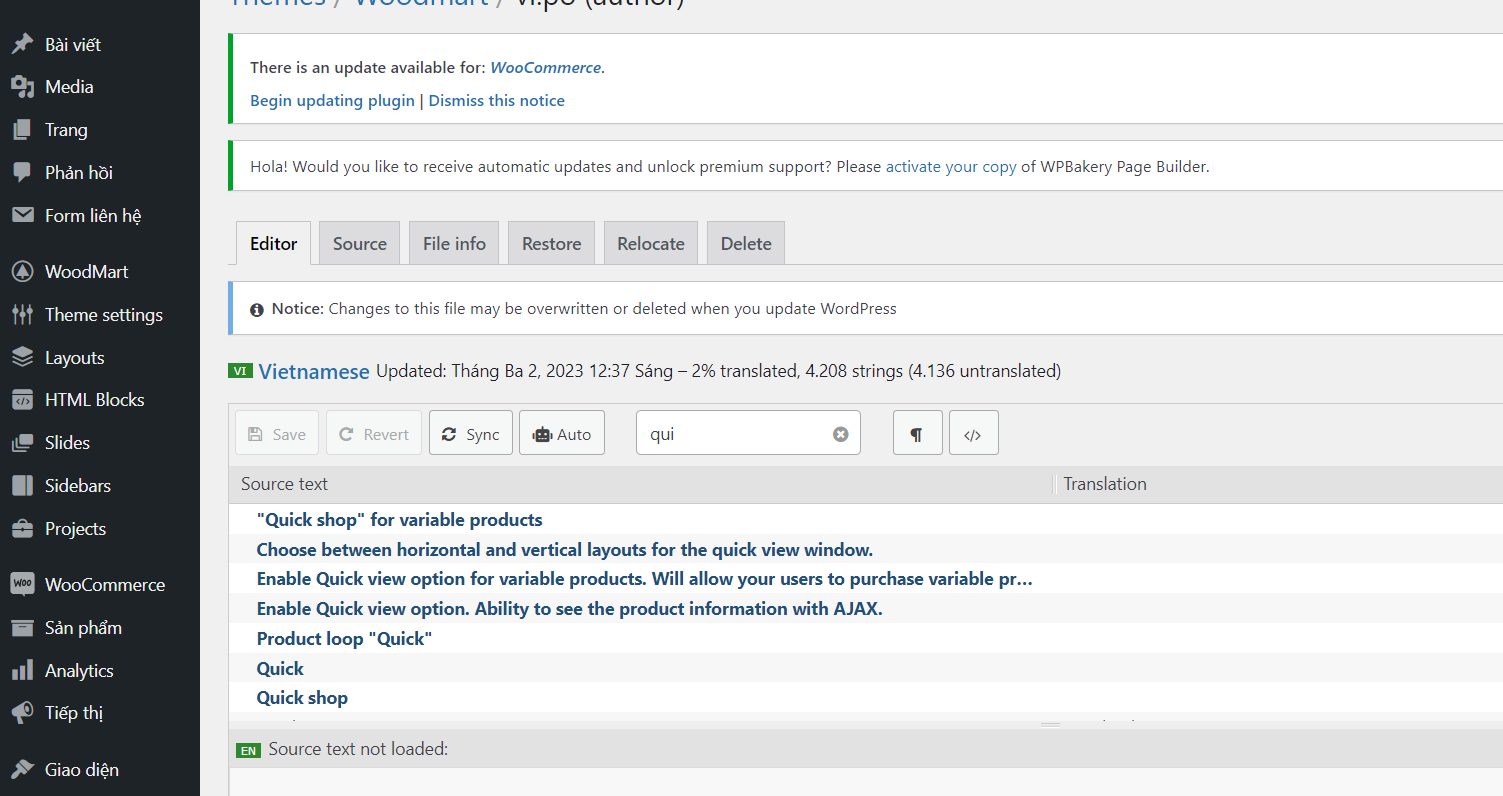Click the Auto translate robot button

point(561,434)
